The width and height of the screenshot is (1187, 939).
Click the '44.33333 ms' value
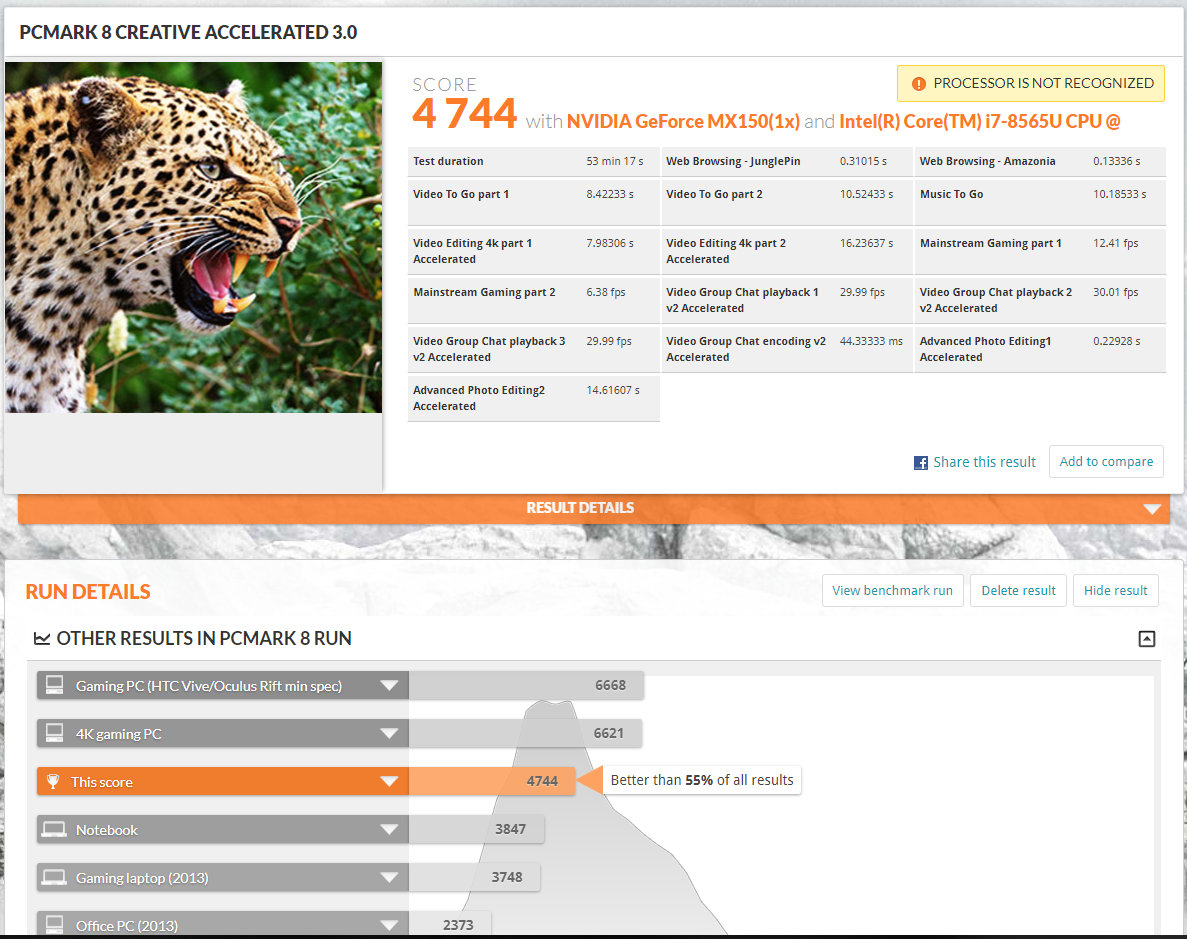tap(871, 342)
